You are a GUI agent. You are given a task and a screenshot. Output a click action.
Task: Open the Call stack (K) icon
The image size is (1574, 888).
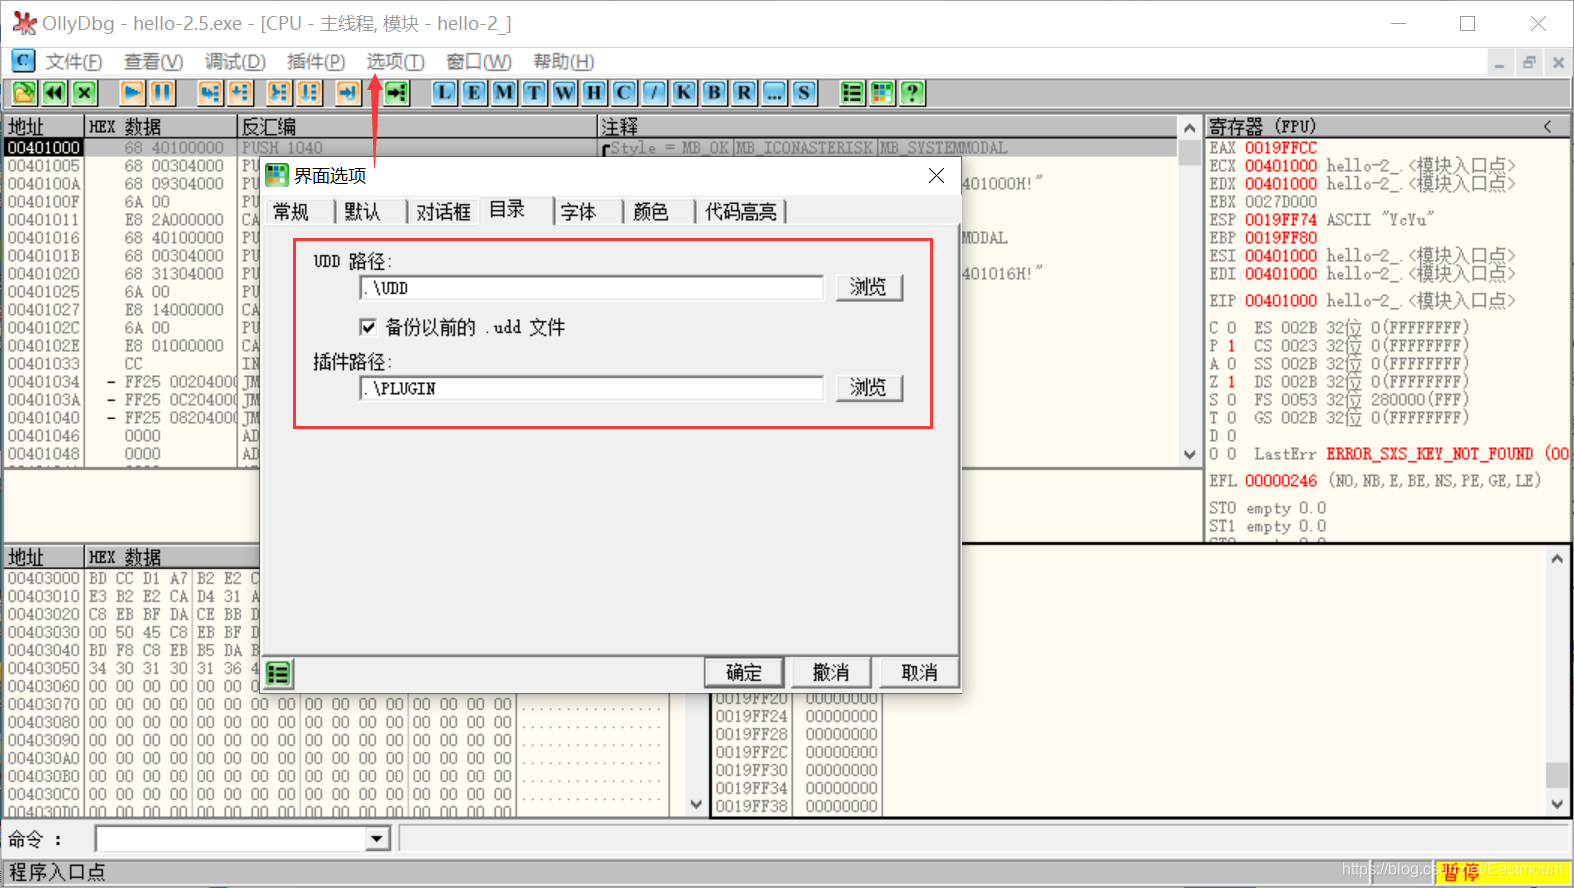coord(684,93)
